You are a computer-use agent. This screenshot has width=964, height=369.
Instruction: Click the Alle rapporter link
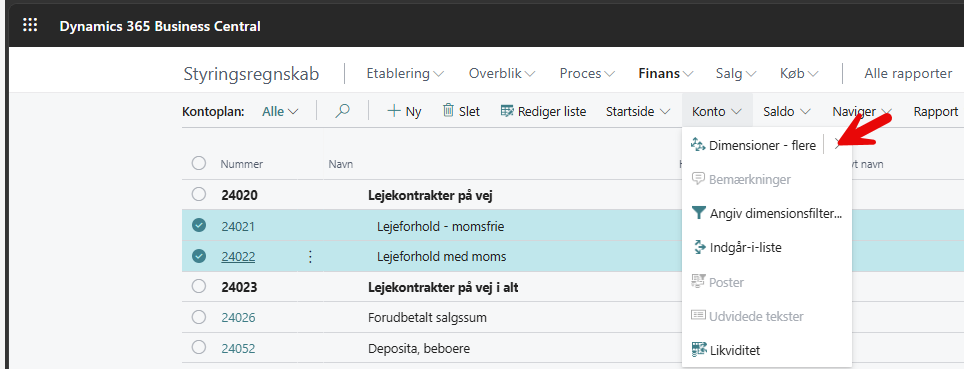(908, 73)
